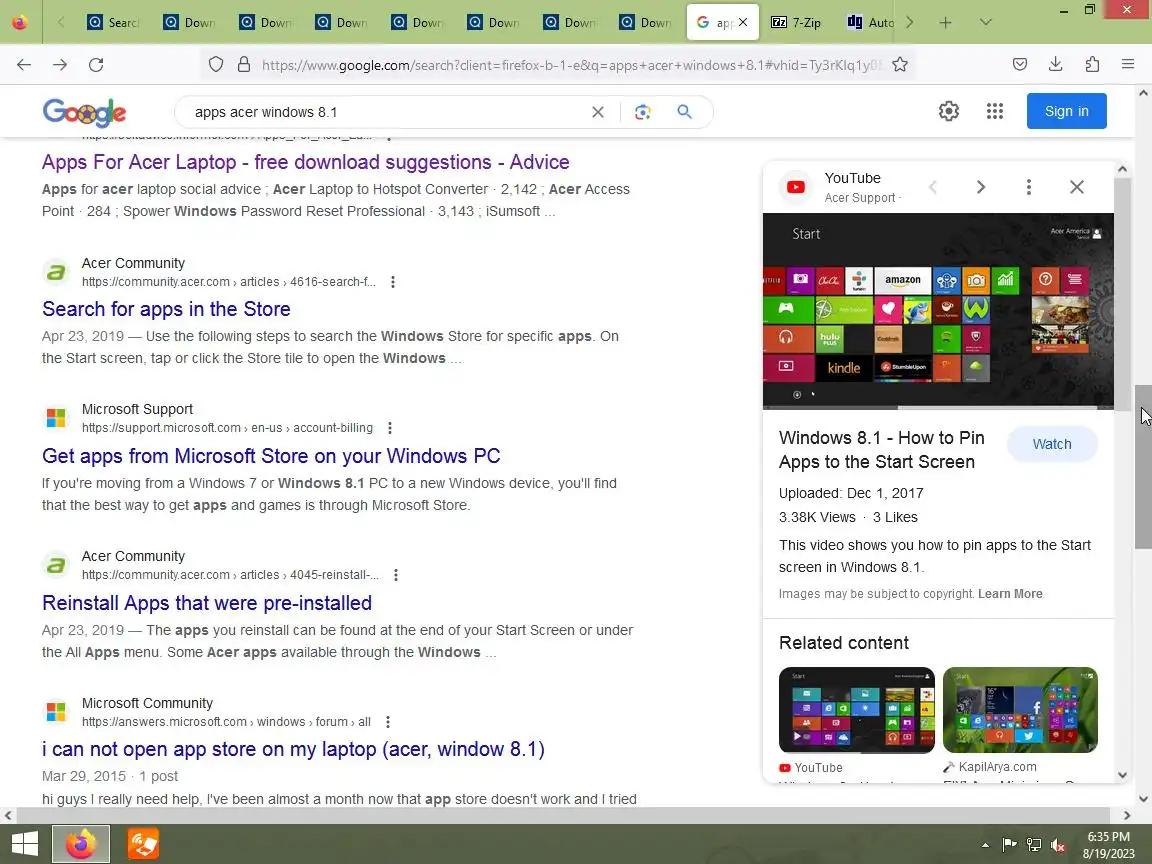The height and width of the screenshot is (864, 1152).
Task: Click the browser forward arrow
Action: coord(60,65)
